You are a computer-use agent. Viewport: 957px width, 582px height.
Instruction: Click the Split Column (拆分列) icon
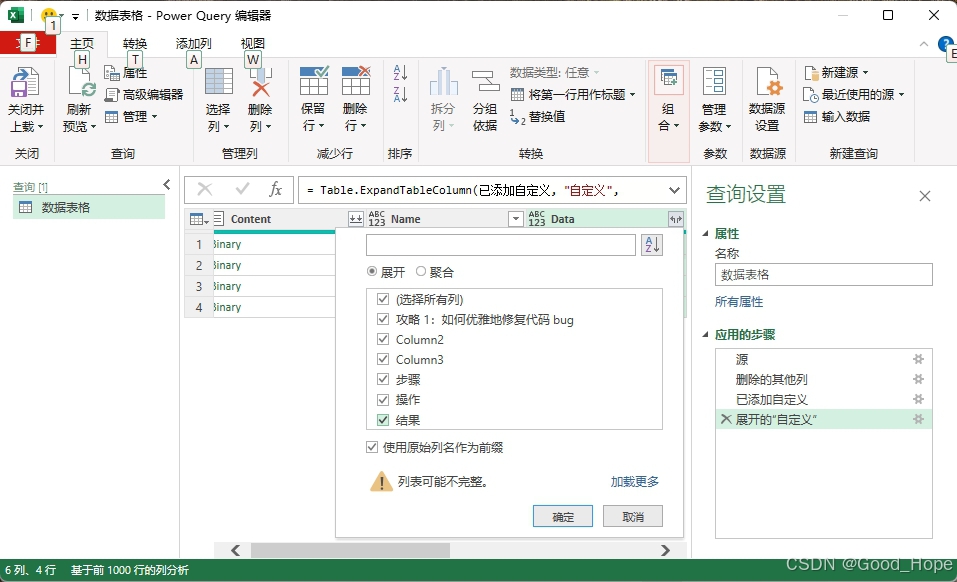[444, 82]
